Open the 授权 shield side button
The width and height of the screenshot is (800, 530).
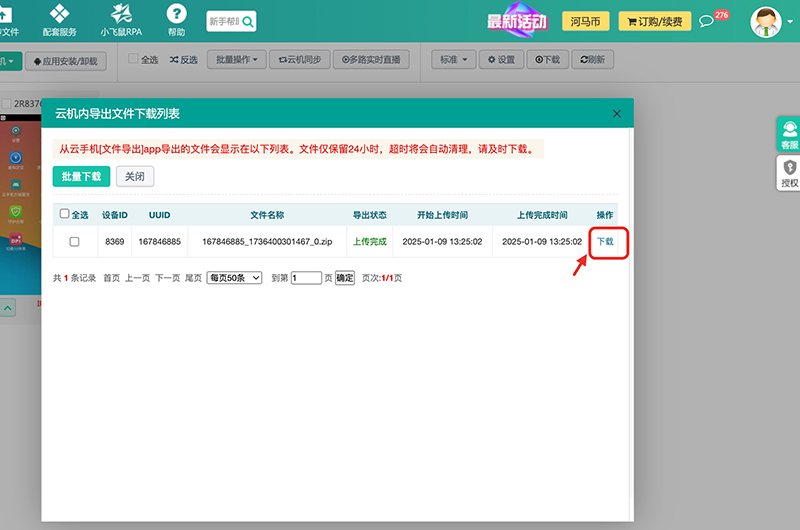click(789, 173)
